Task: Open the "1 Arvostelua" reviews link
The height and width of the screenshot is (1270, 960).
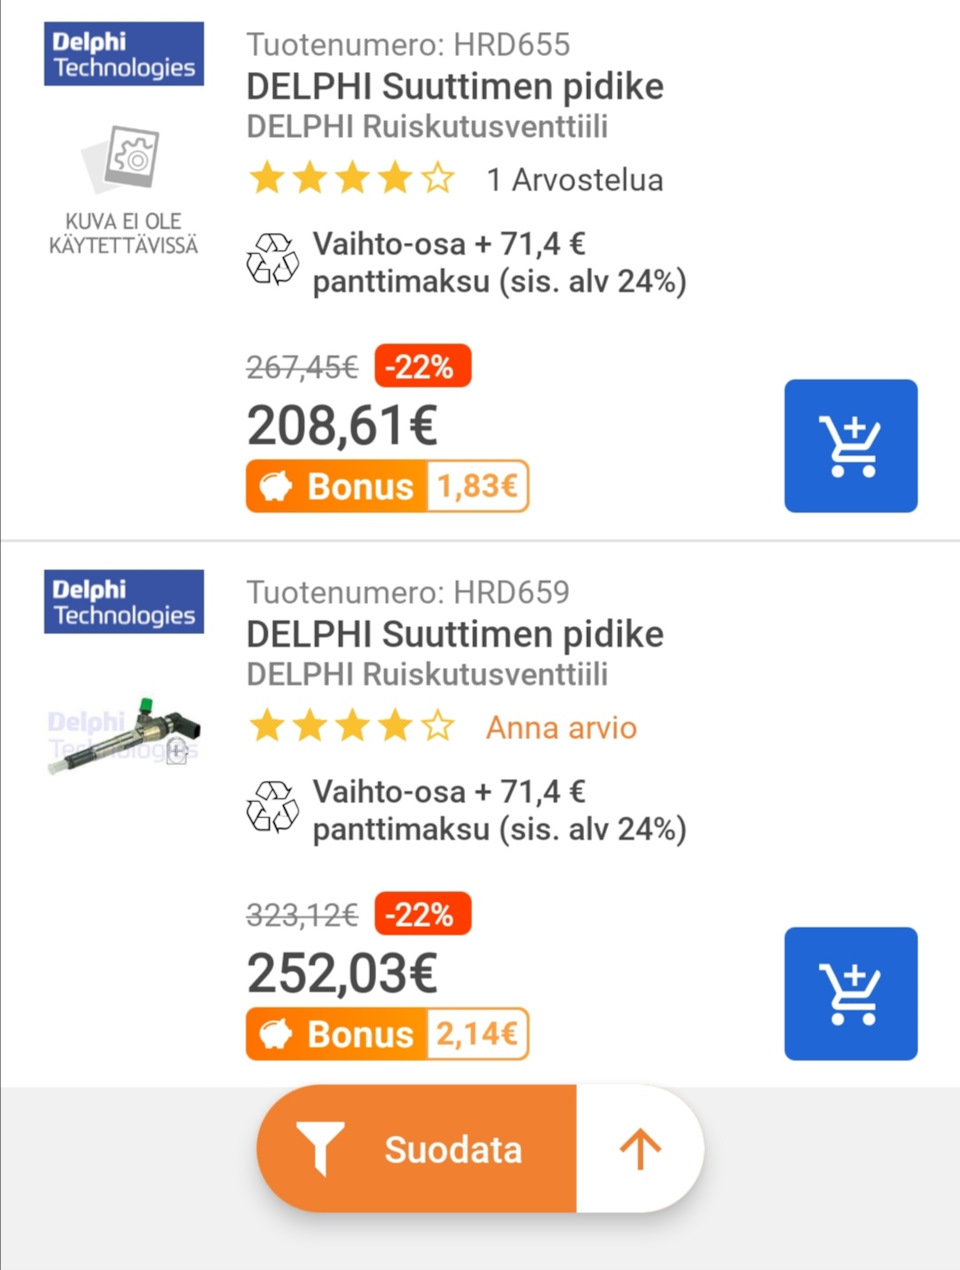Action: [574, 180]
